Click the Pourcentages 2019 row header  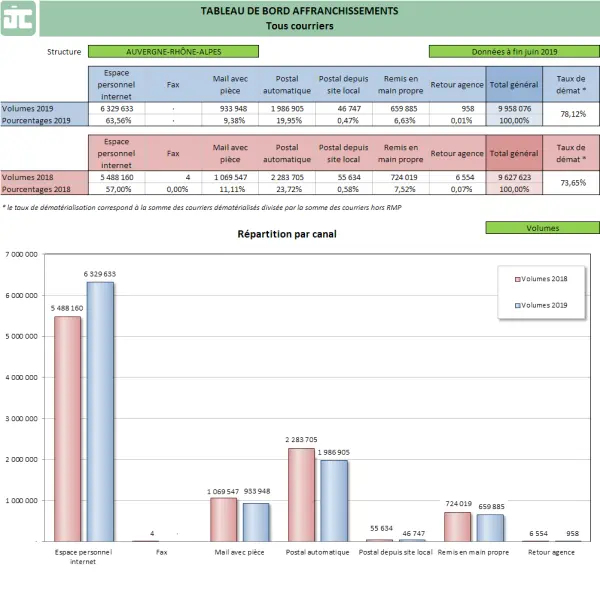coord(44,121)
